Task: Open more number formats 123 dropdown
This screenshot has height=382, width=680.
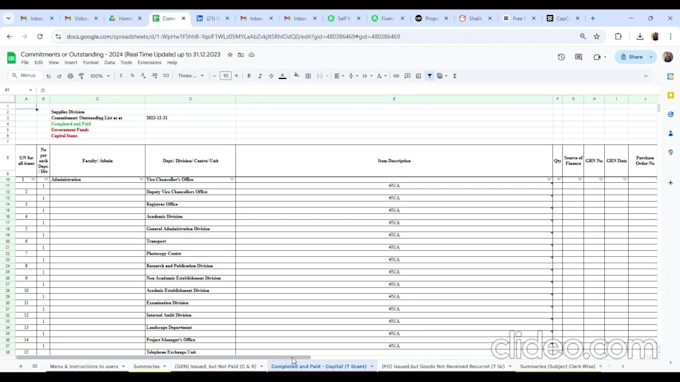Action: 166,76
